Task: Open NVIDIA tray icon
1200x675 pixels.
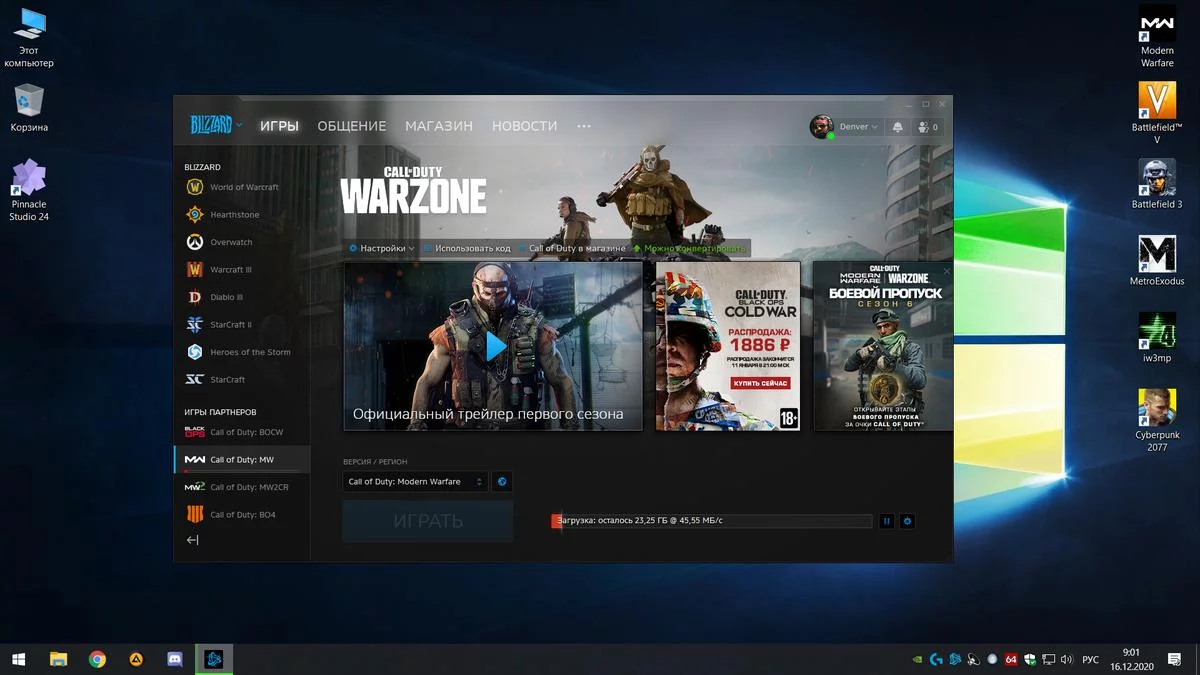Action: pos(918,660)
